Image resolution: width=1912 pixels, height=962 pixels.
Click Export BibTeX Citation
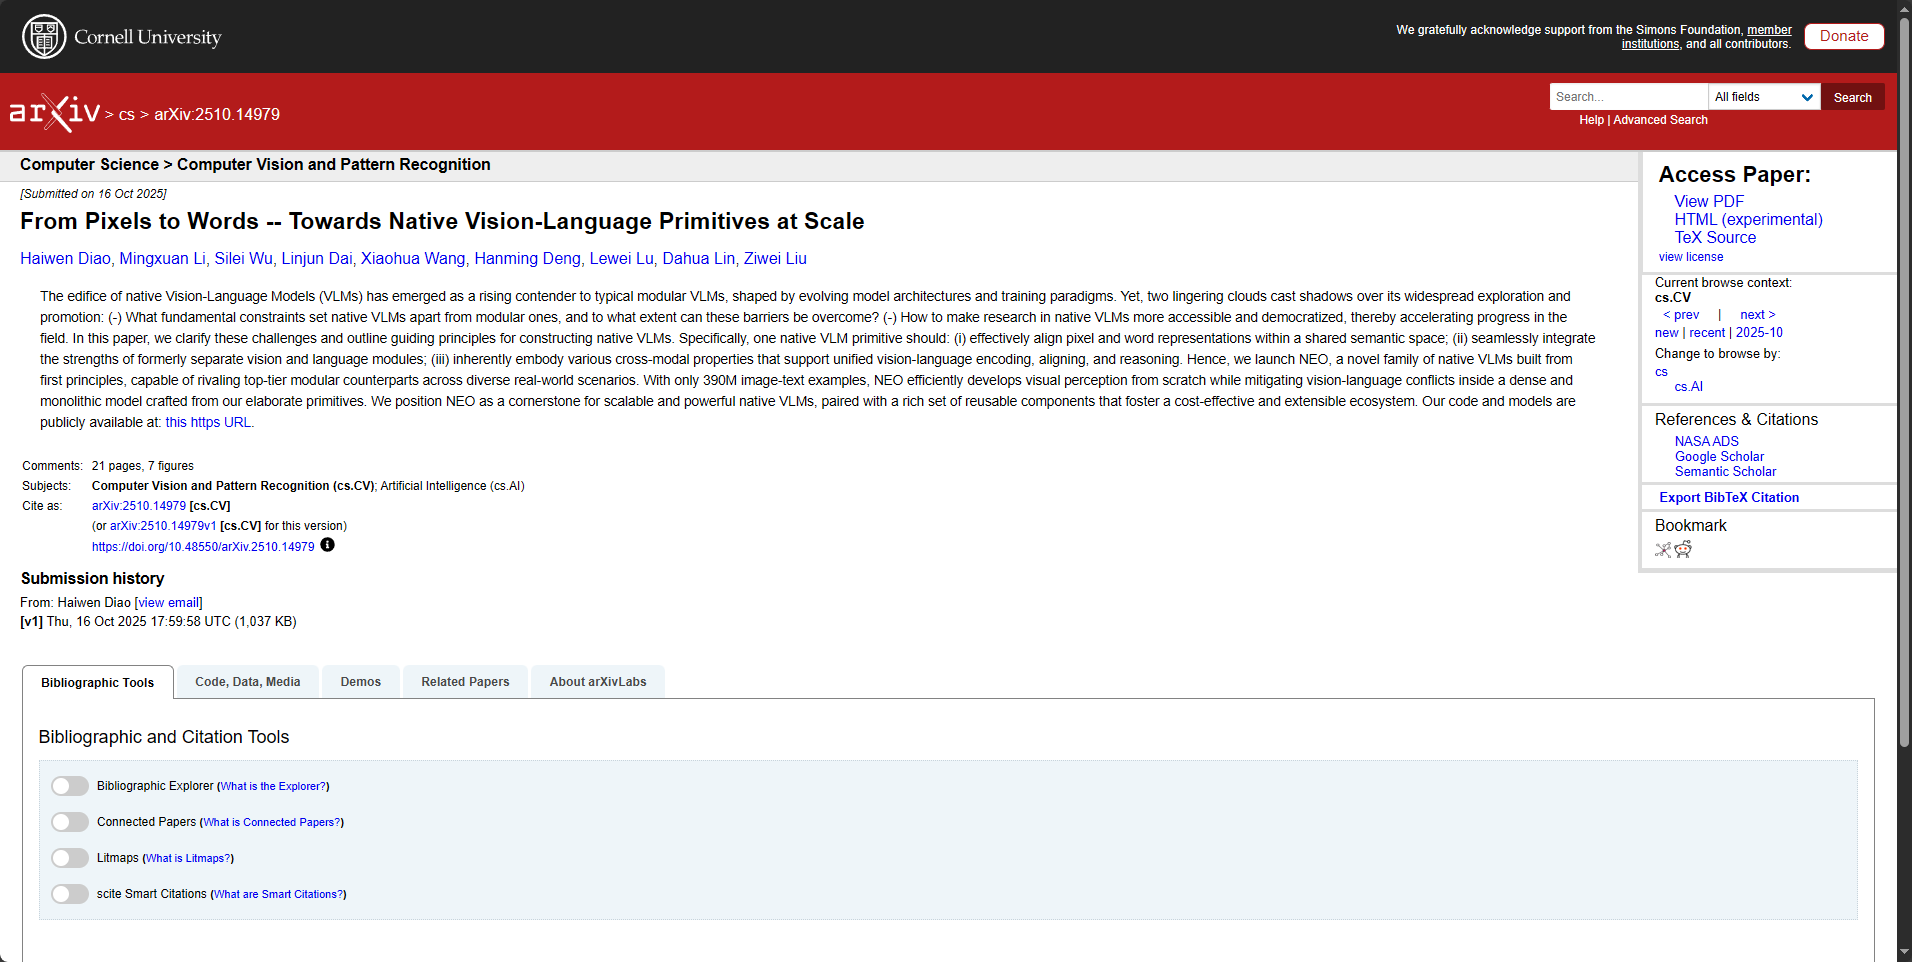pos(1729,497)
